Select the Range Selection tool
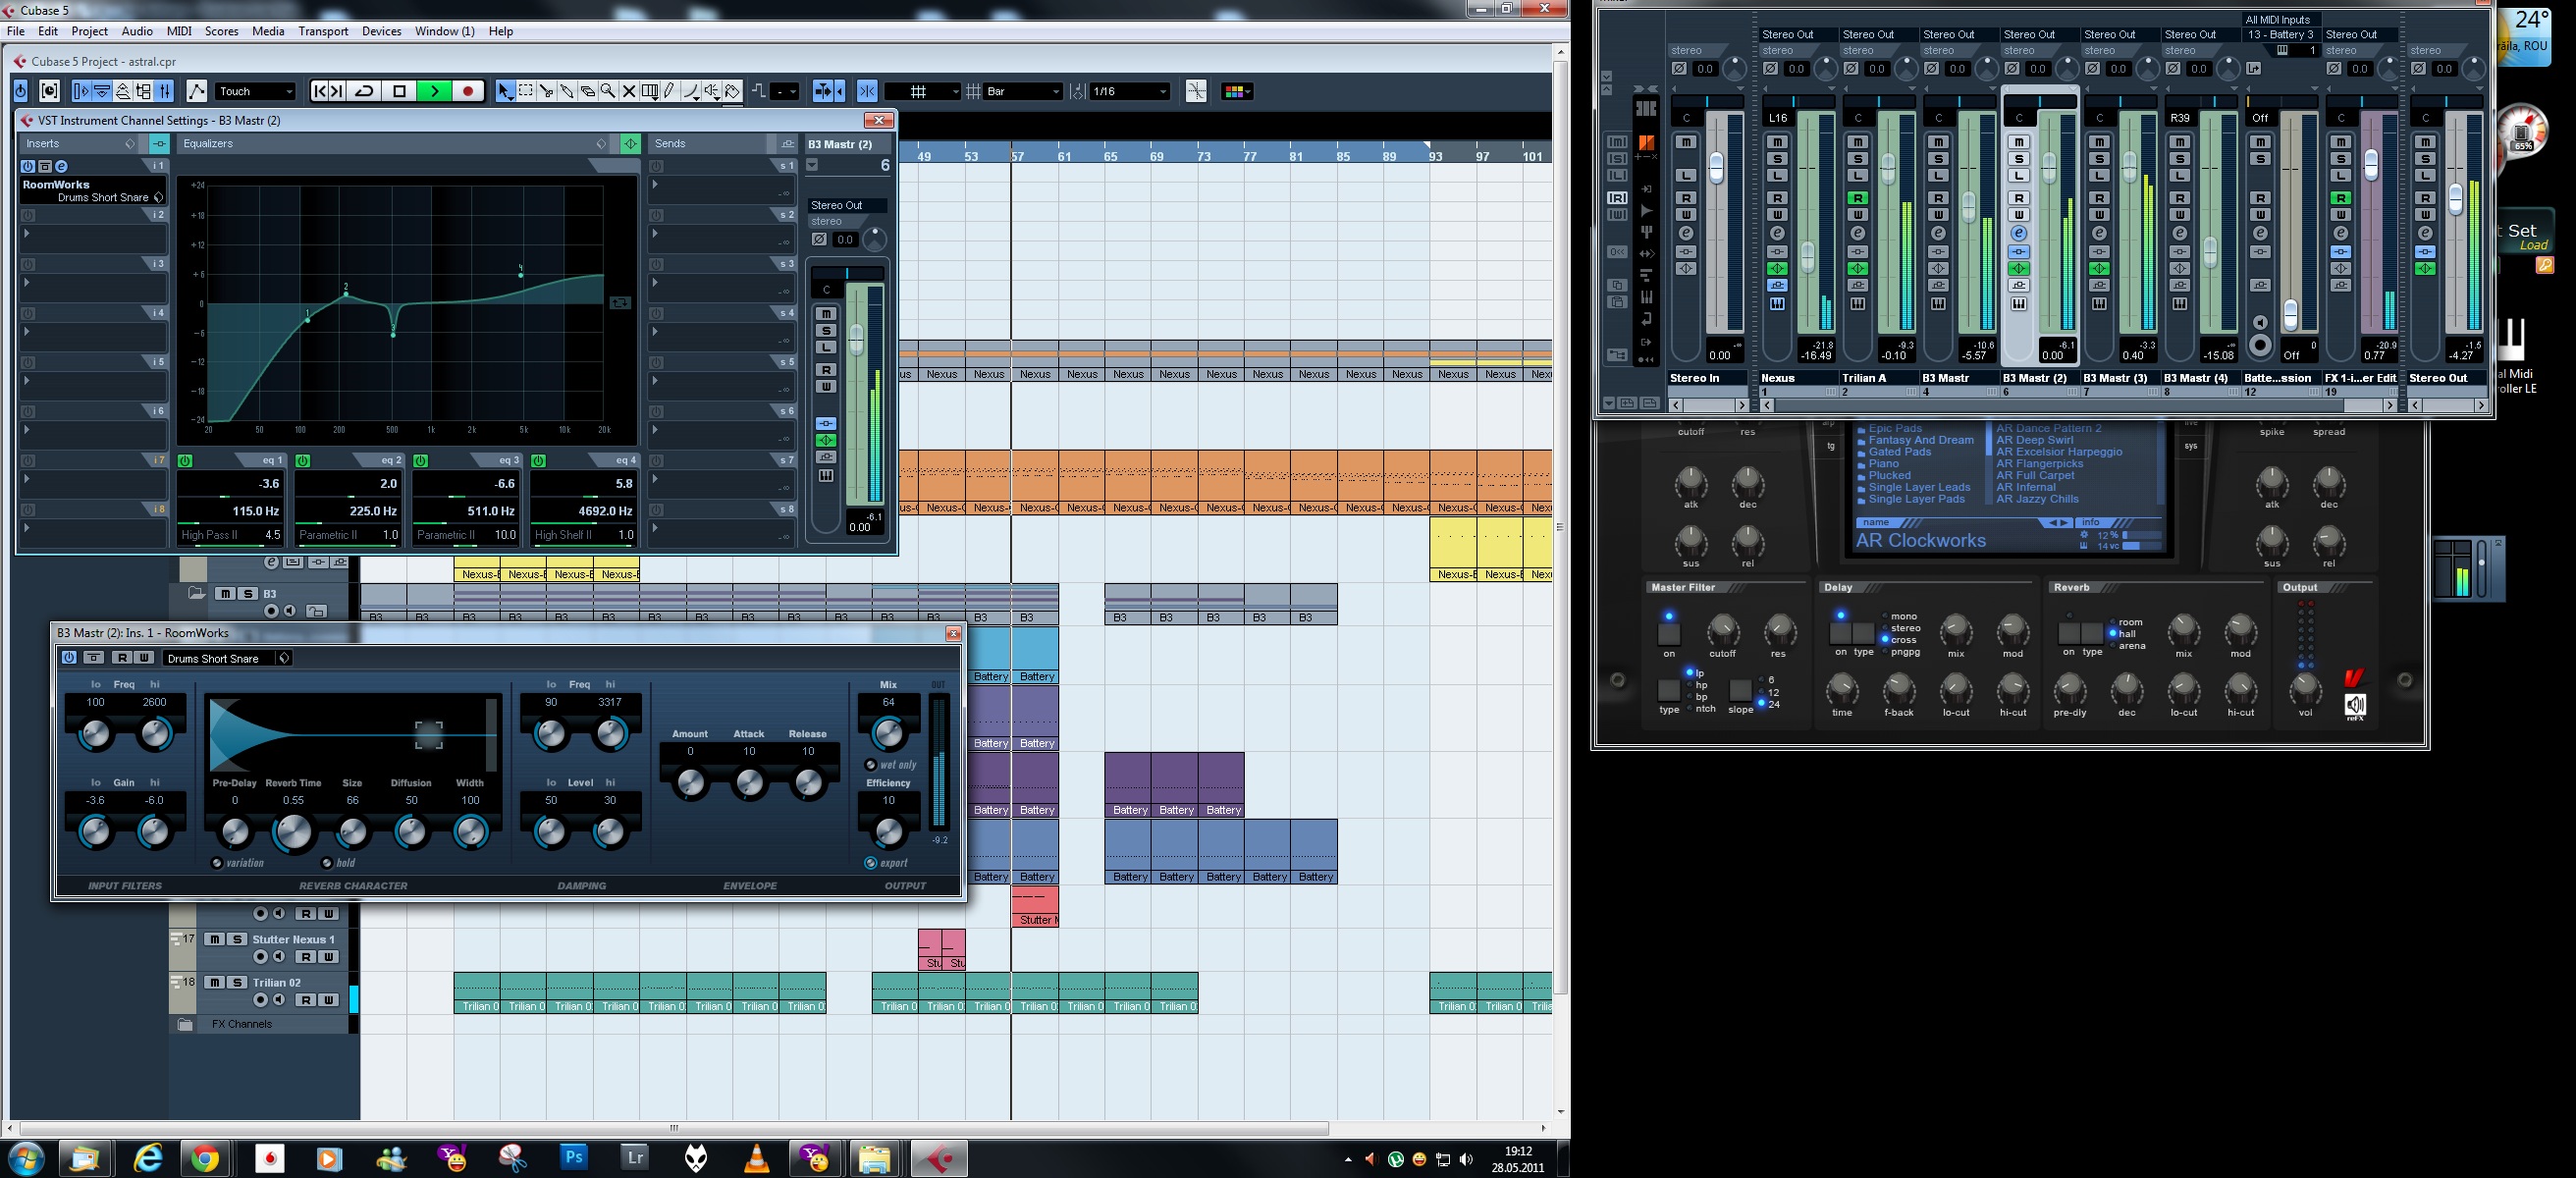Image resolution: width=2576 pixels, height=1178 pixels. click(x=525, y=91)
